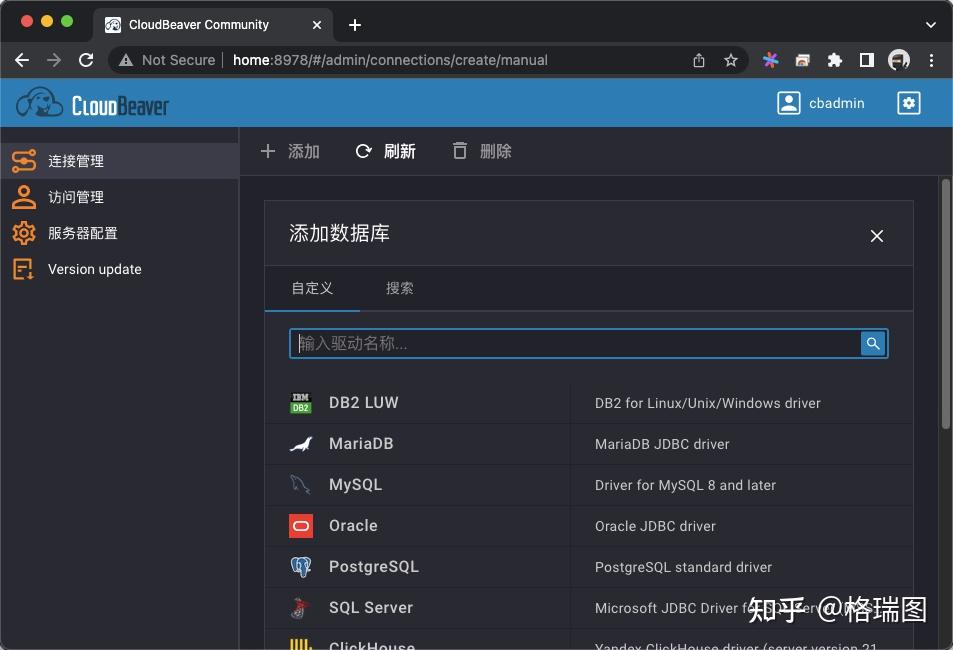Click the Oracle driver icon
The width and height of the screenshot is (953, 650).
[x=300, y=525]
